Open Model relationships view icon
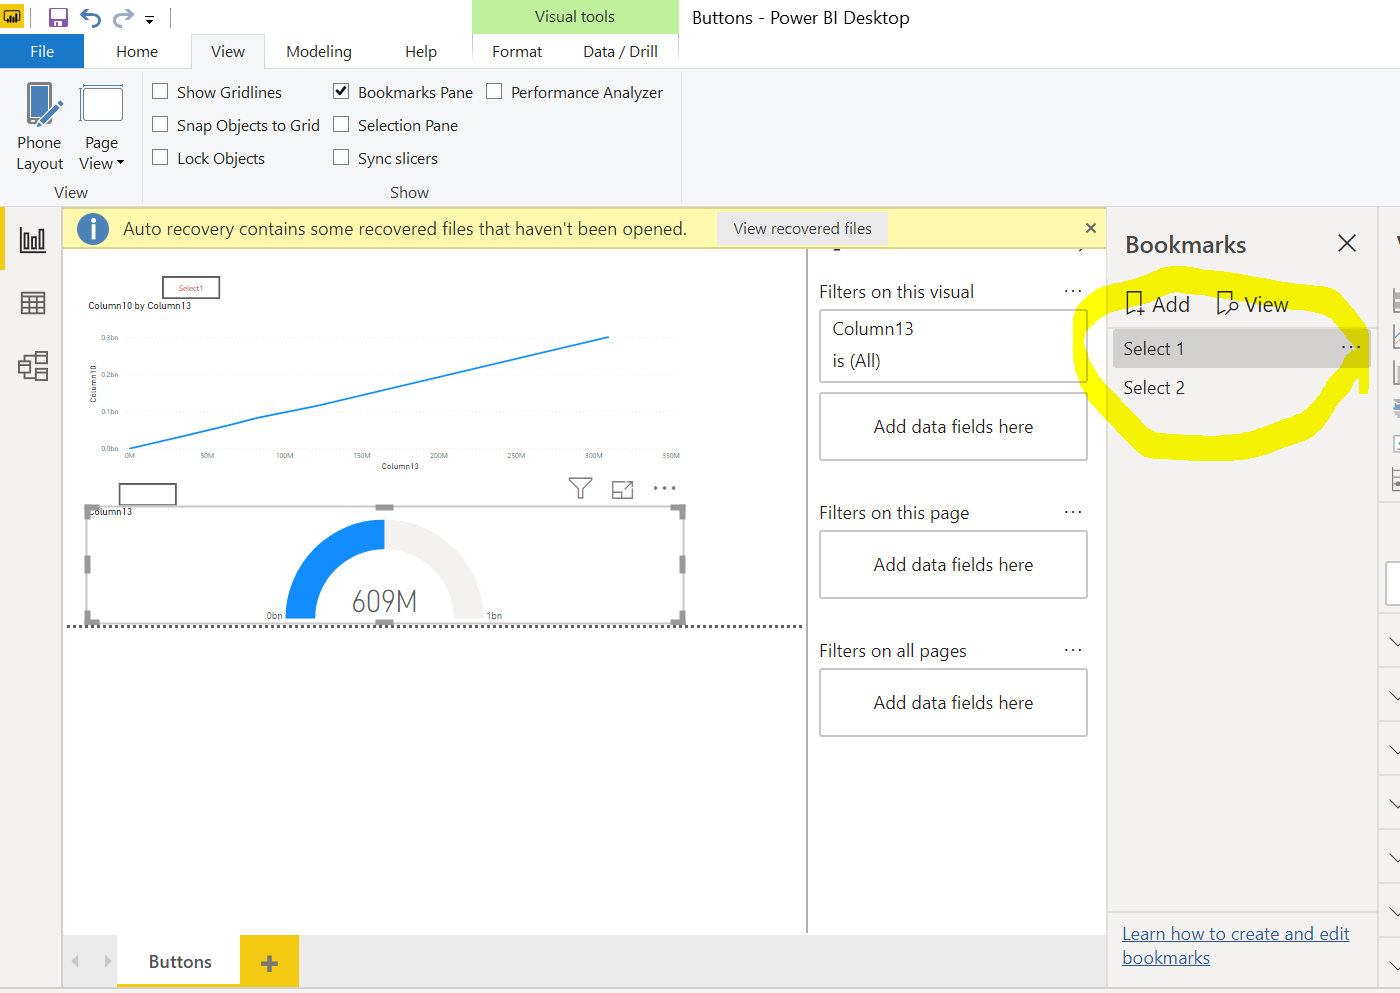Image resolution: width=1400 pixels, height=993 pixels. pos(33,366)
